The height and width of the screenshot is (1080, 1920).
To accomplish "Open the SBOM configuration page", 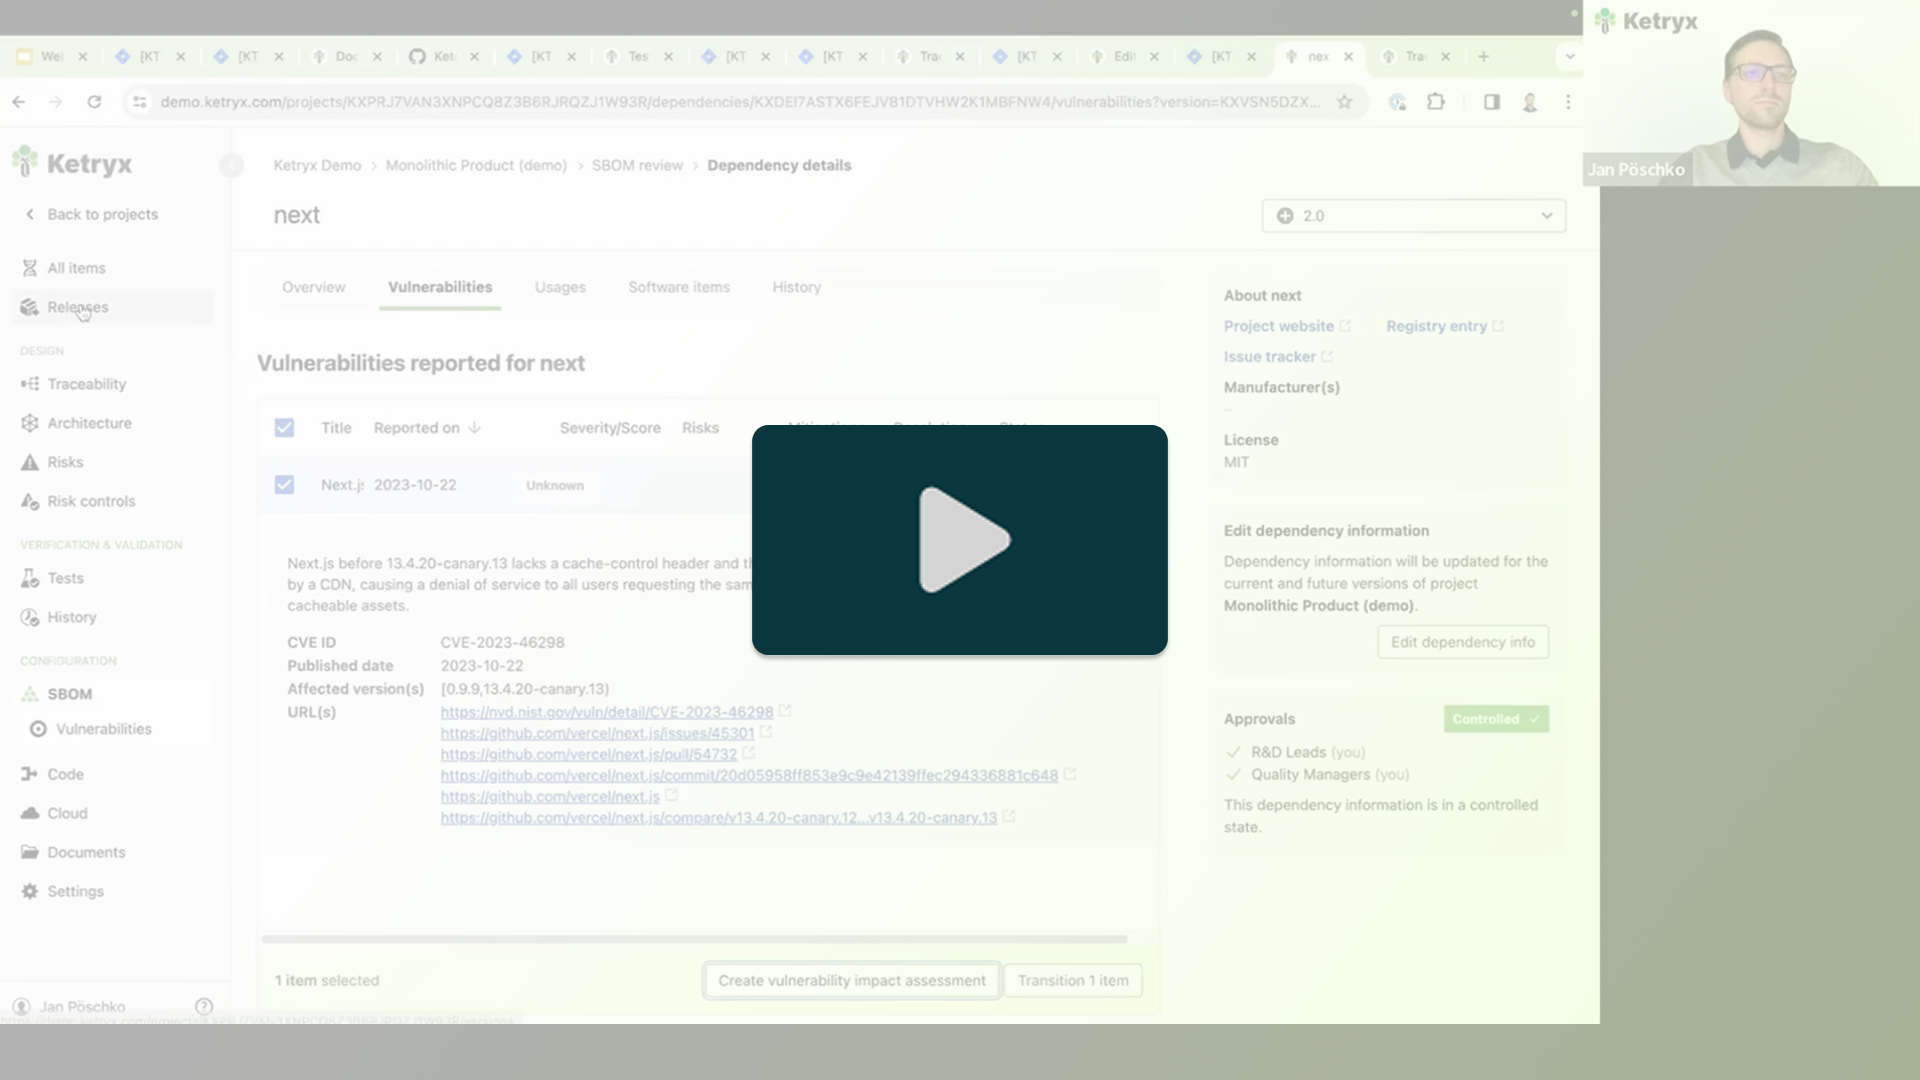I will pos(69,694).
